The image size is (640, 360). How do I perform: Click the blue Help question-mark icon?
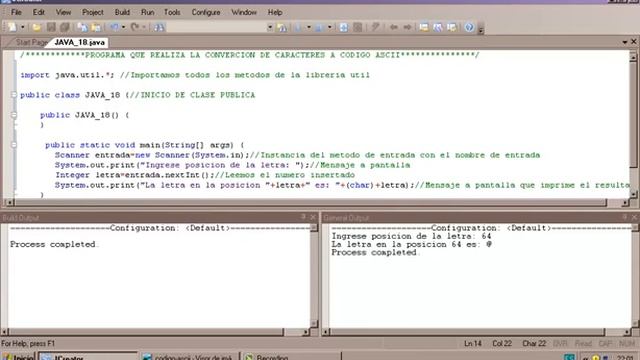point(469,27)
